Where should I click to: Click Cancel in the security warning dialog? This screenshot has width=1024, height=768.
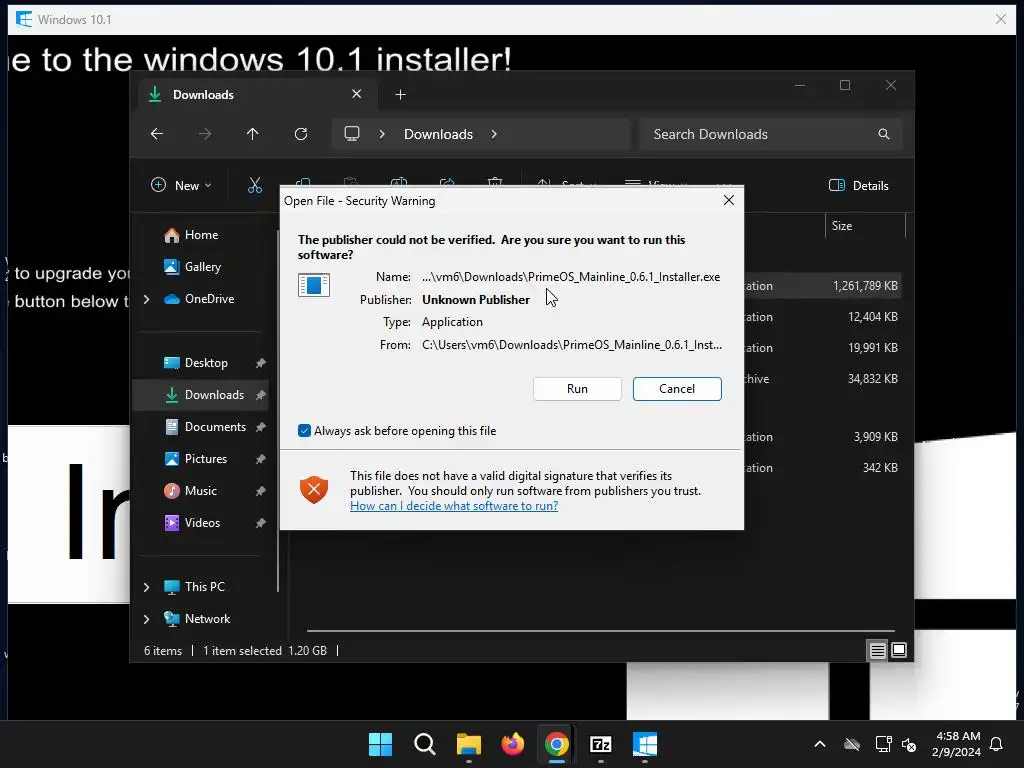point(677,389)
